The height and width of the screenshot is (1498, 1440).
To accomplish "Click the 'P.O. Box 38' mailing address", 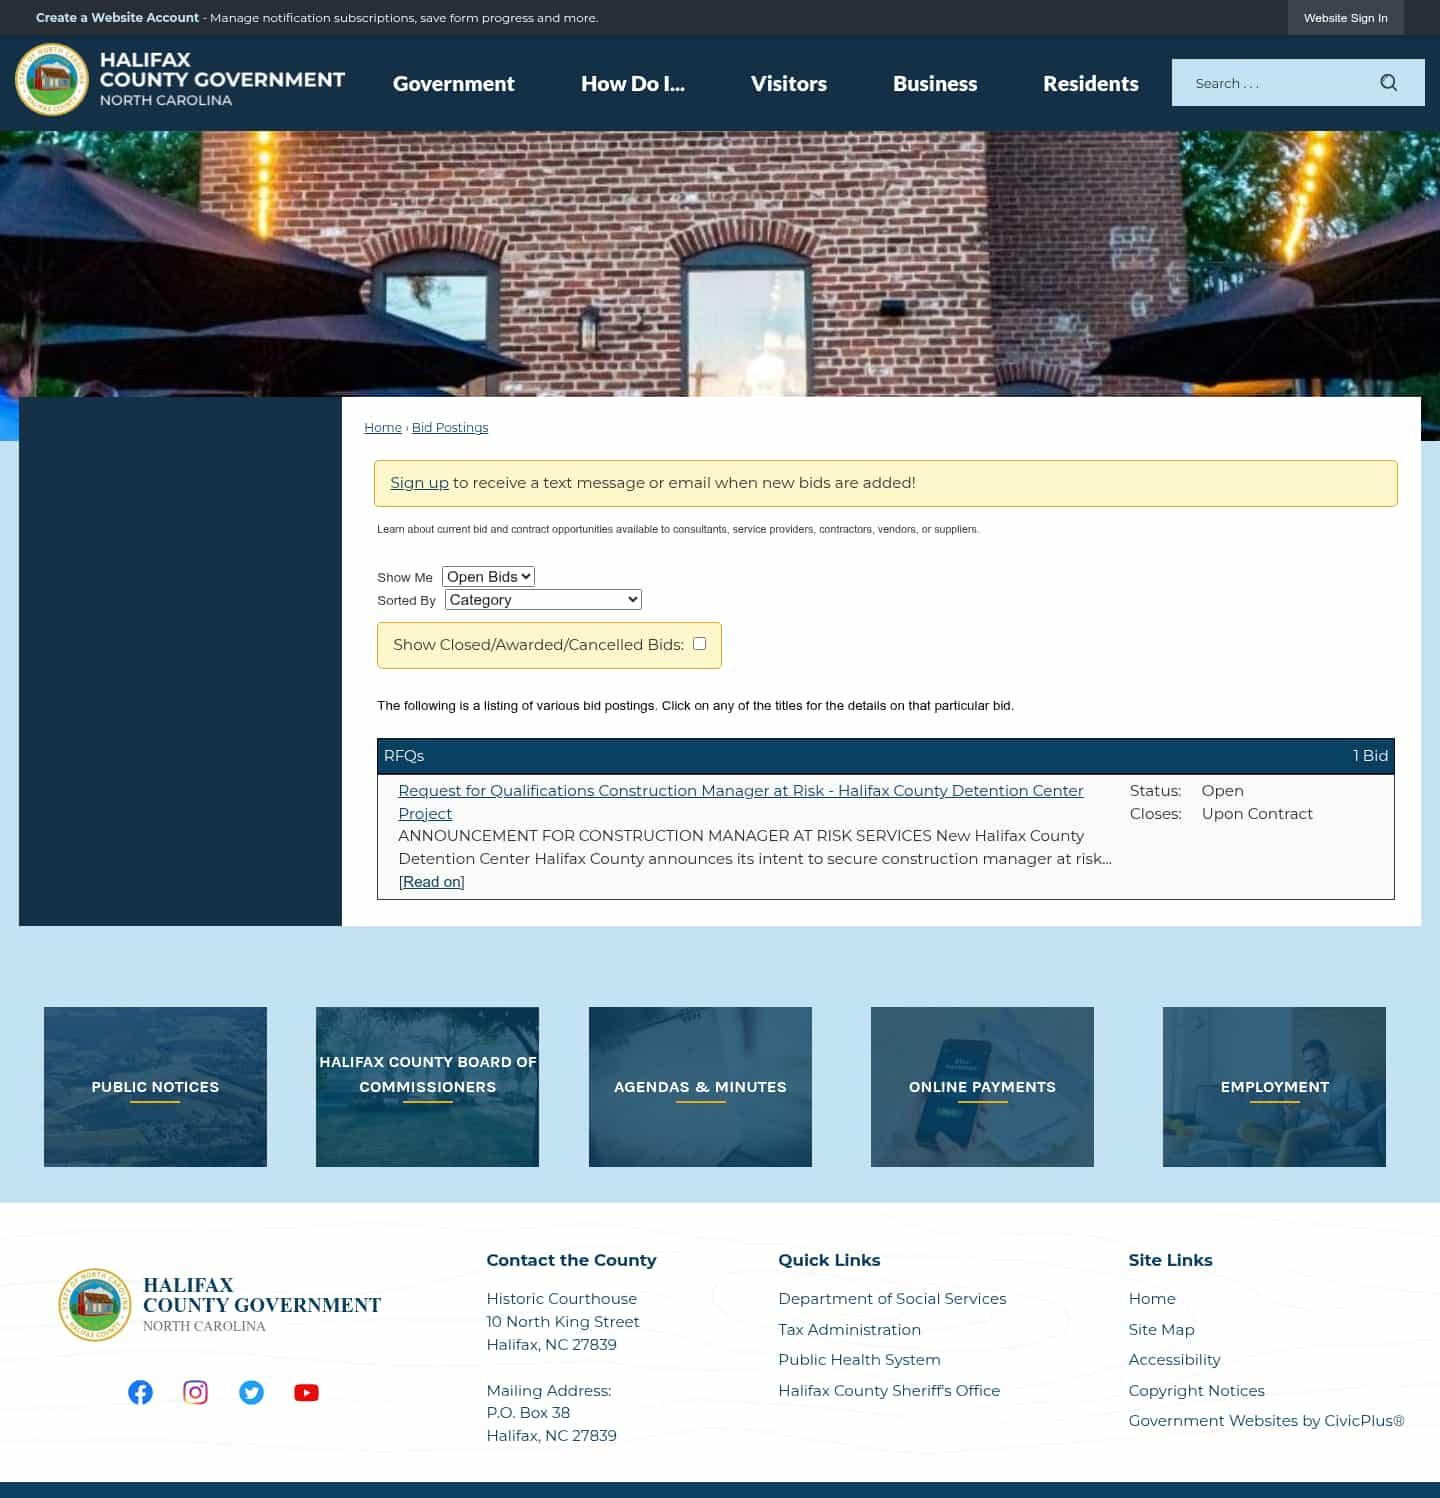I will (528, 1412).
